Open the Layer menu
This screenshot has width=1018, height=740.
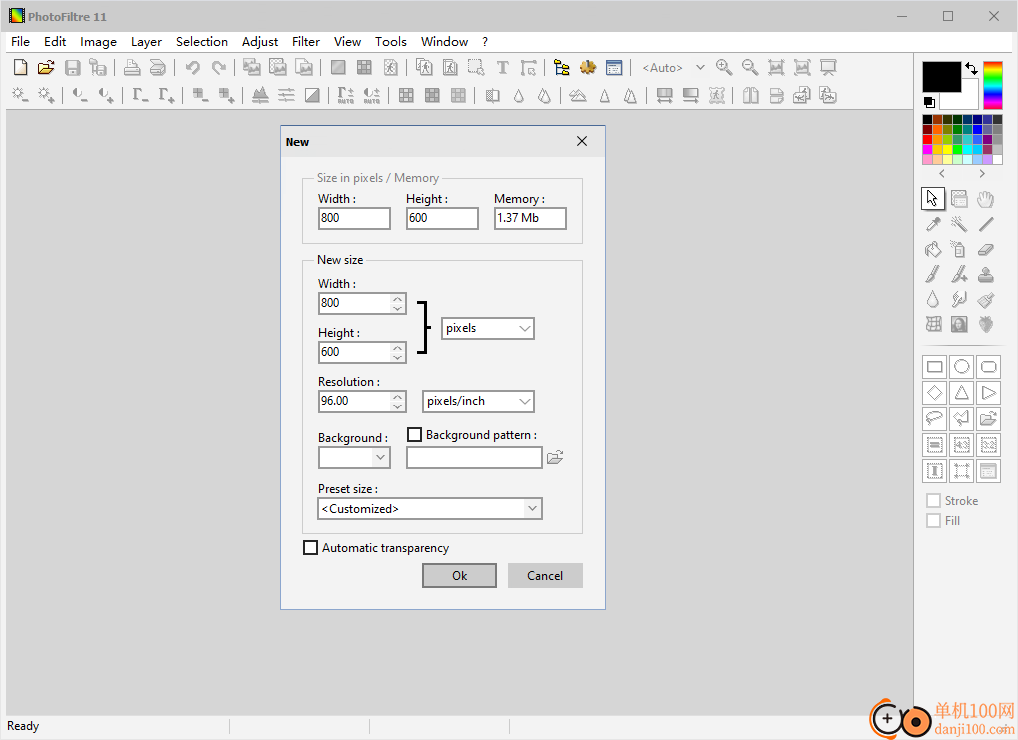click(x=146, y=42)
